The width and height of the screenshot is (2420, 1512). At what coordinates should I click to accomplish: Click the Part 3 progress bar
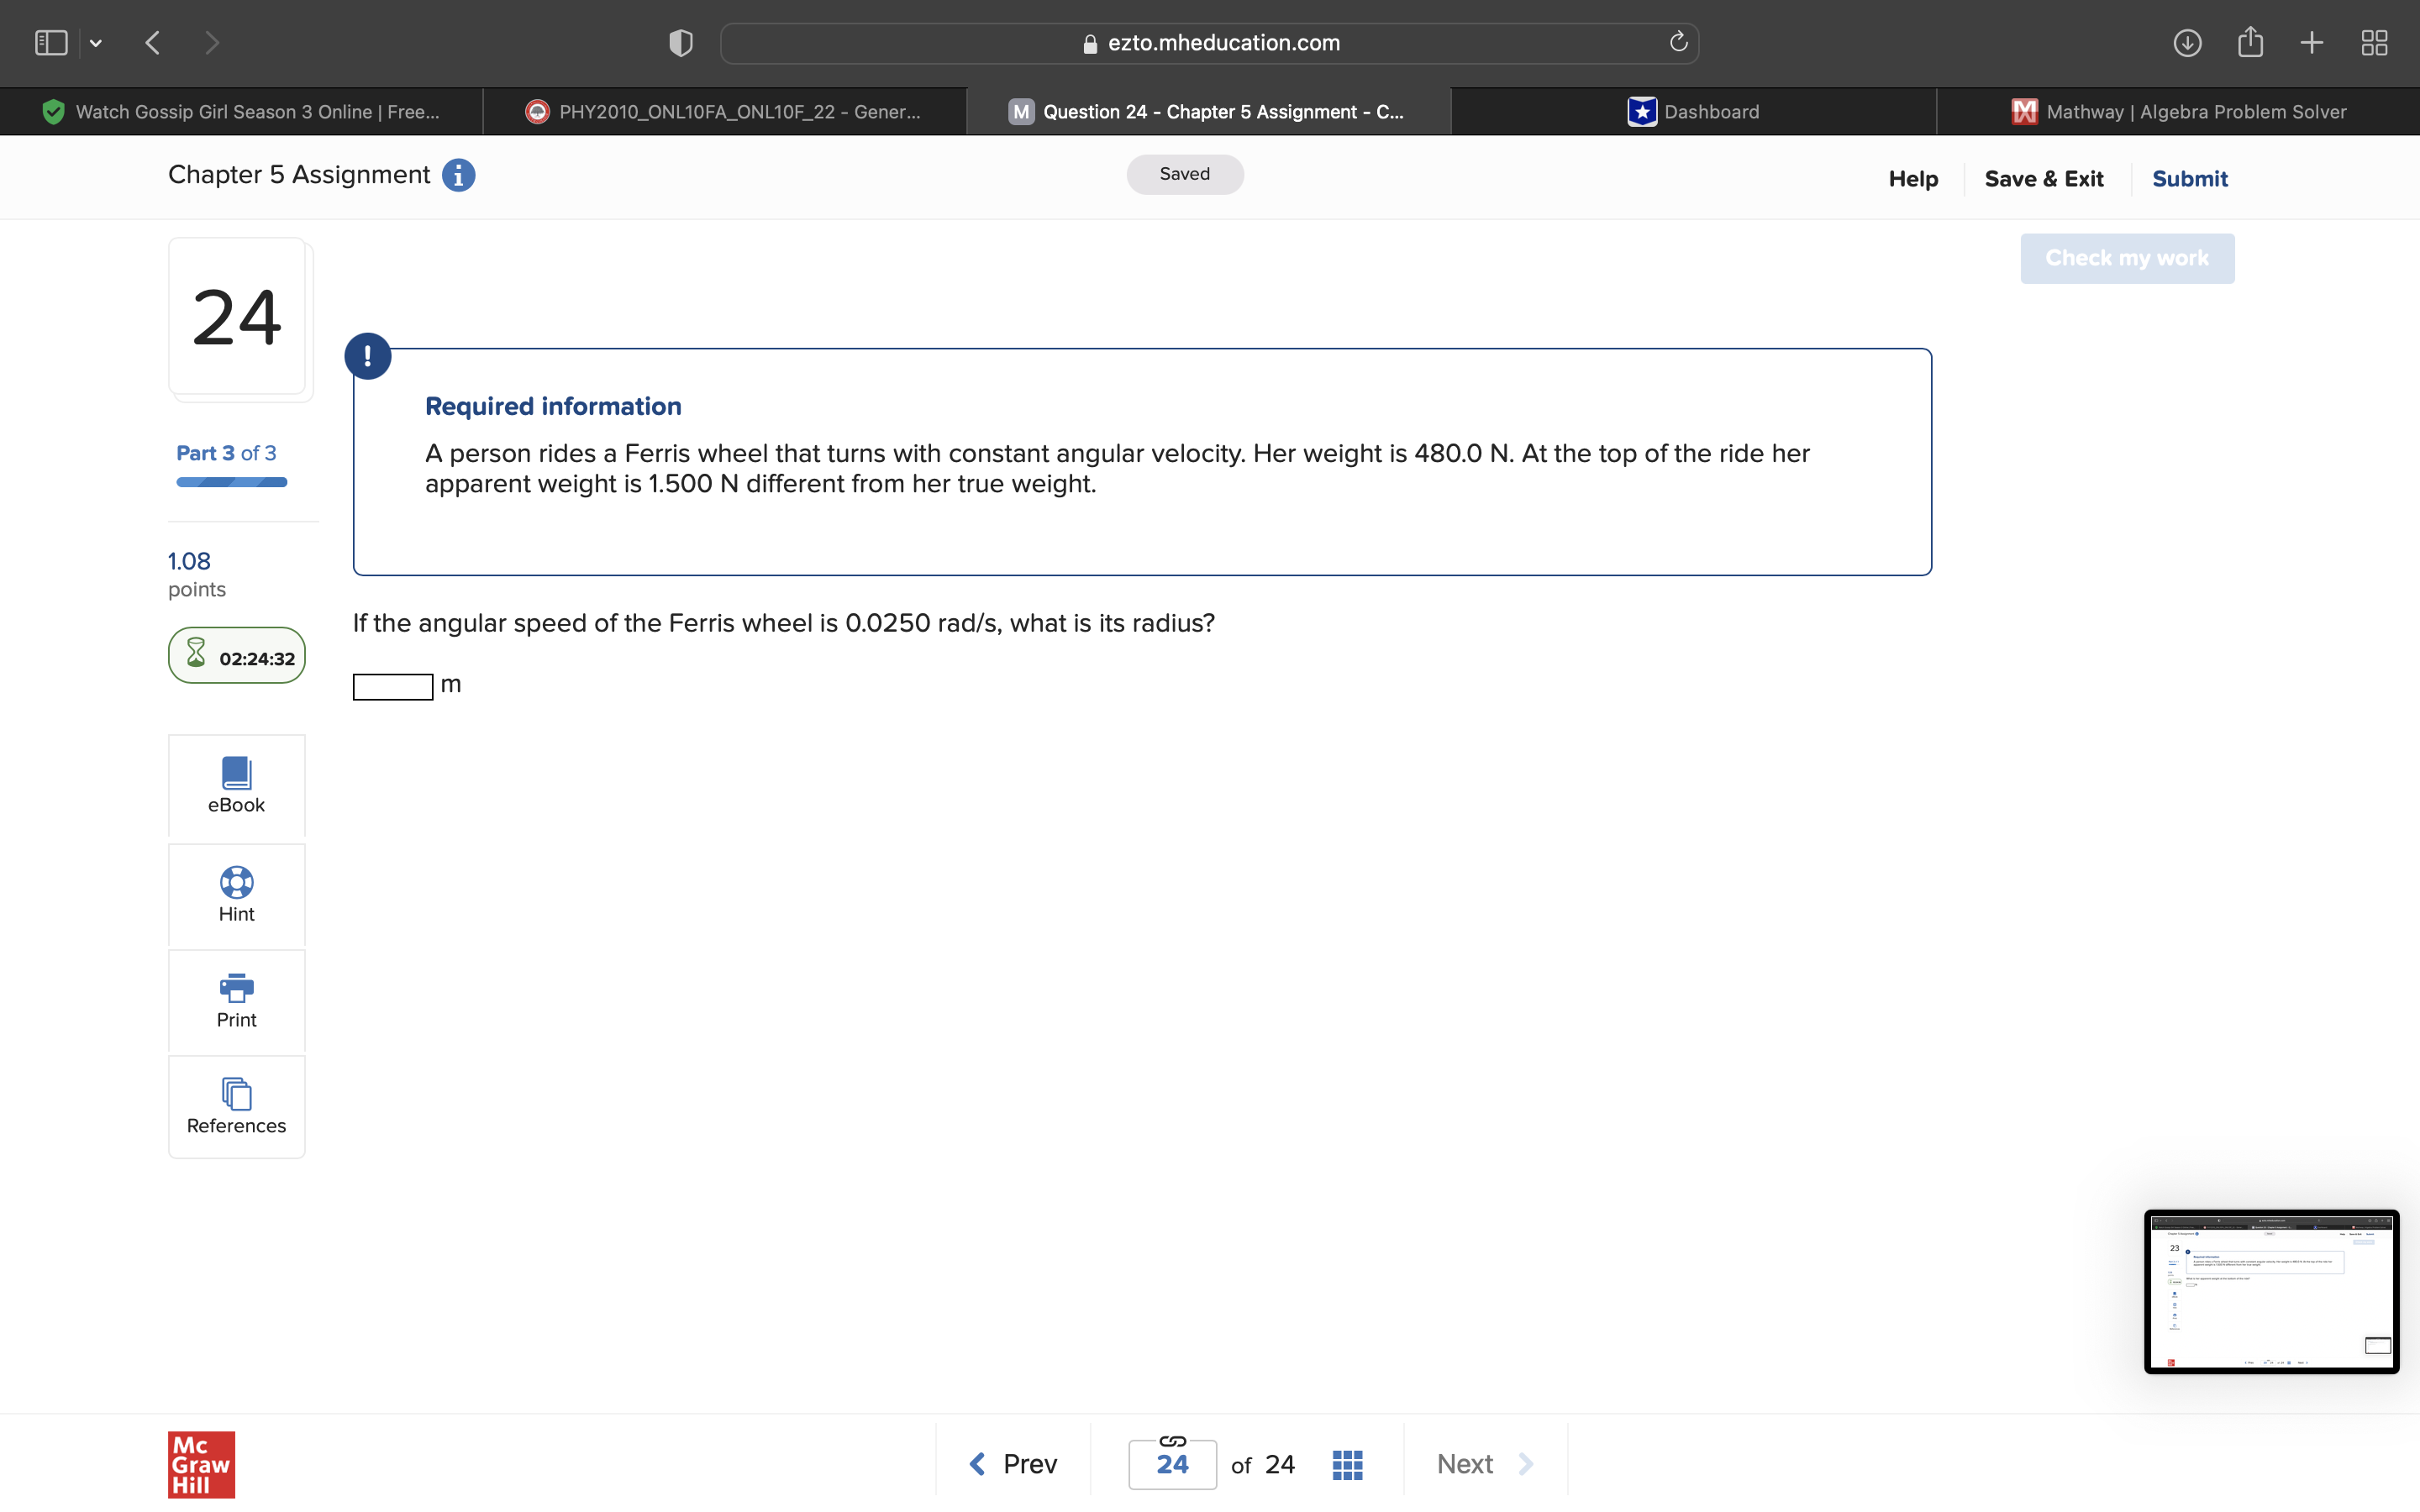coord(231,482)
